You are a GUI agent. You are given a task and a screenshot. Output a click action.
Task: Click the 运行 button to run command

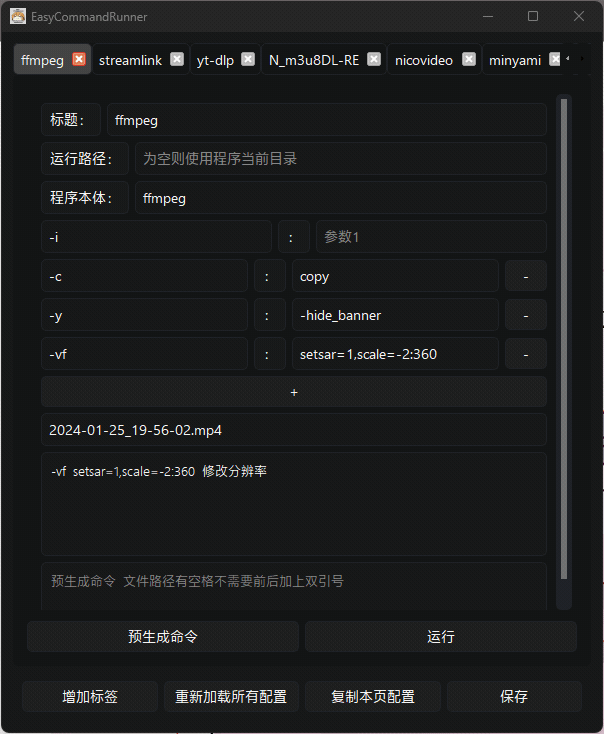coord(441,637)
